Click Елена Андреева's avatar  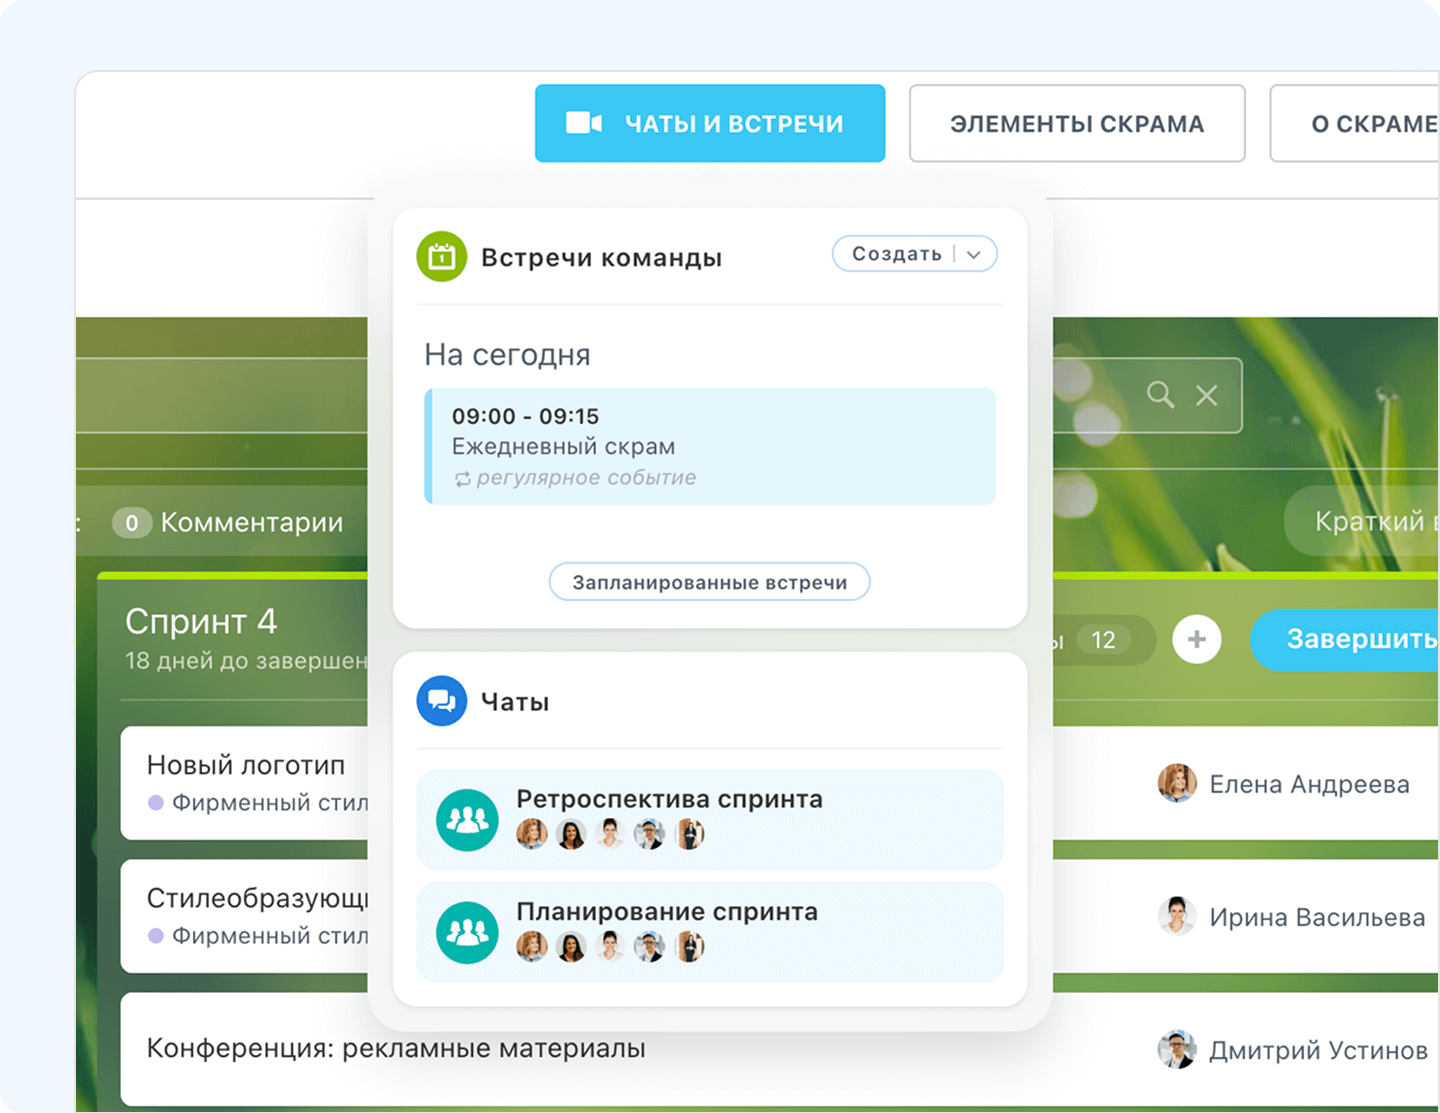pos(1177,784)
